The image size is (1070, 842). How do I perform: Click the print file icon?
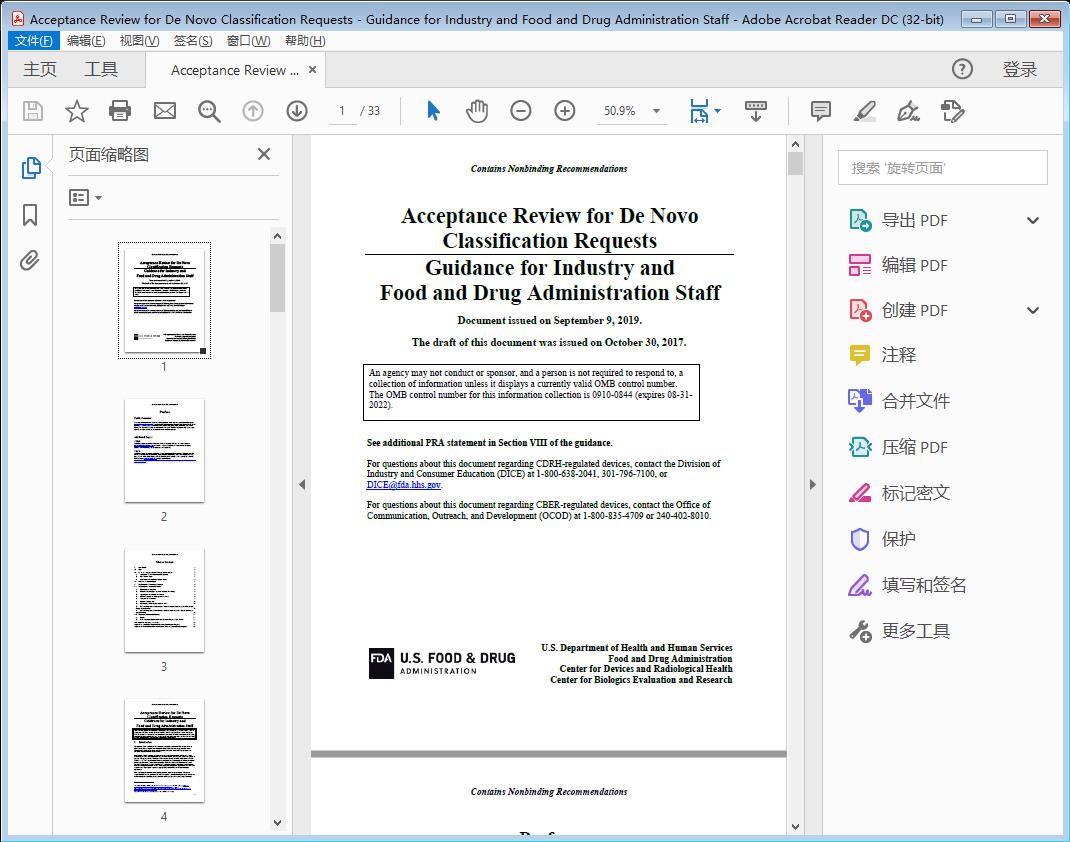tap(121, 111)
